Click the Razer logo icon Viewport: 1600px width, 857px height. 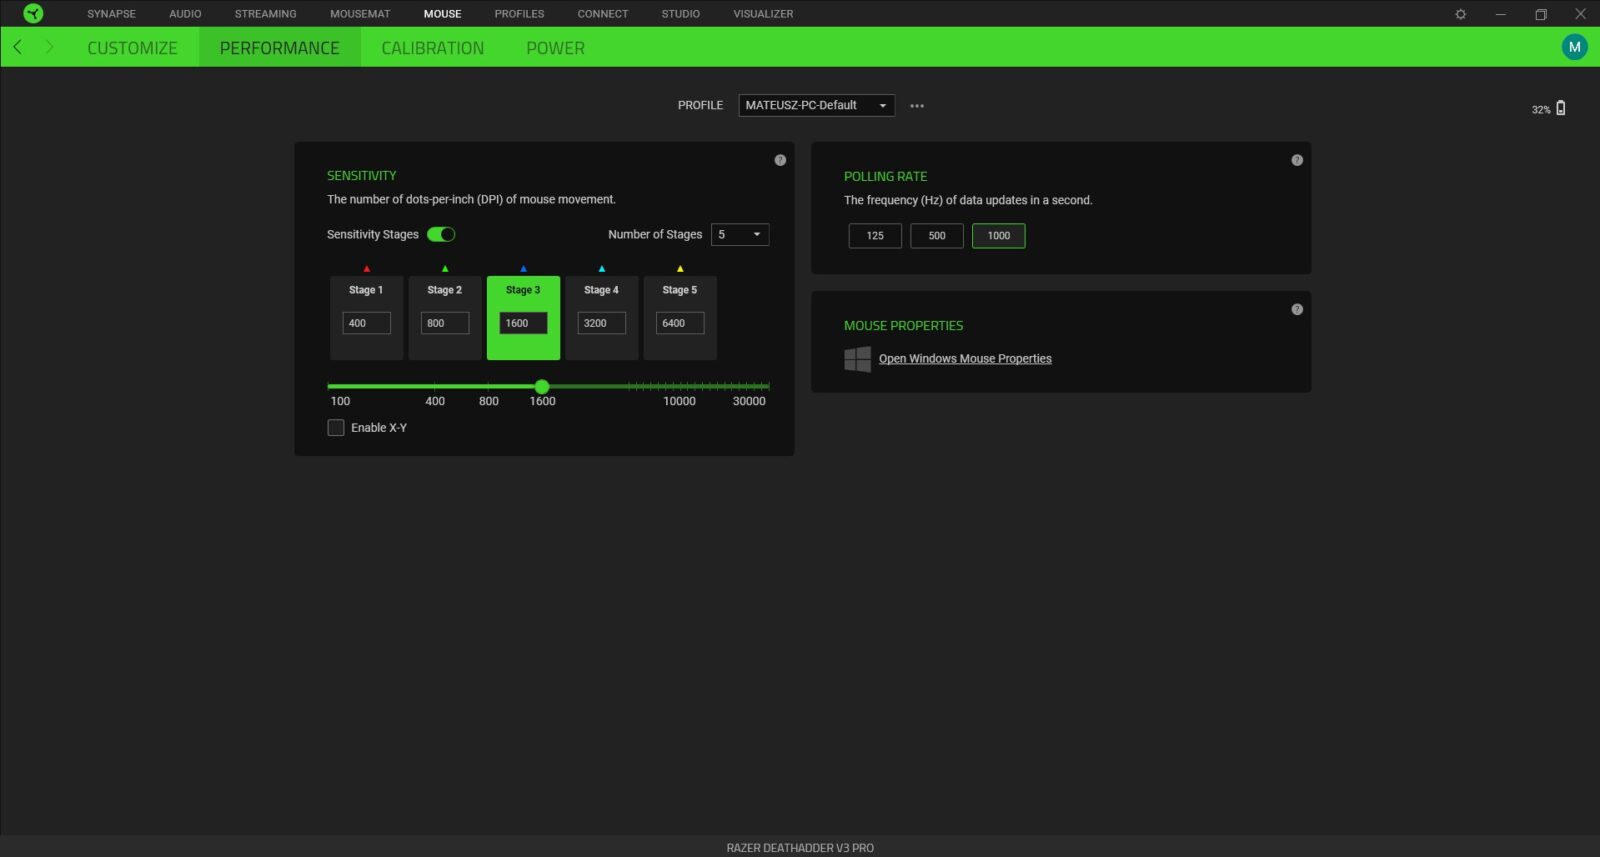(x=33, y=14)
